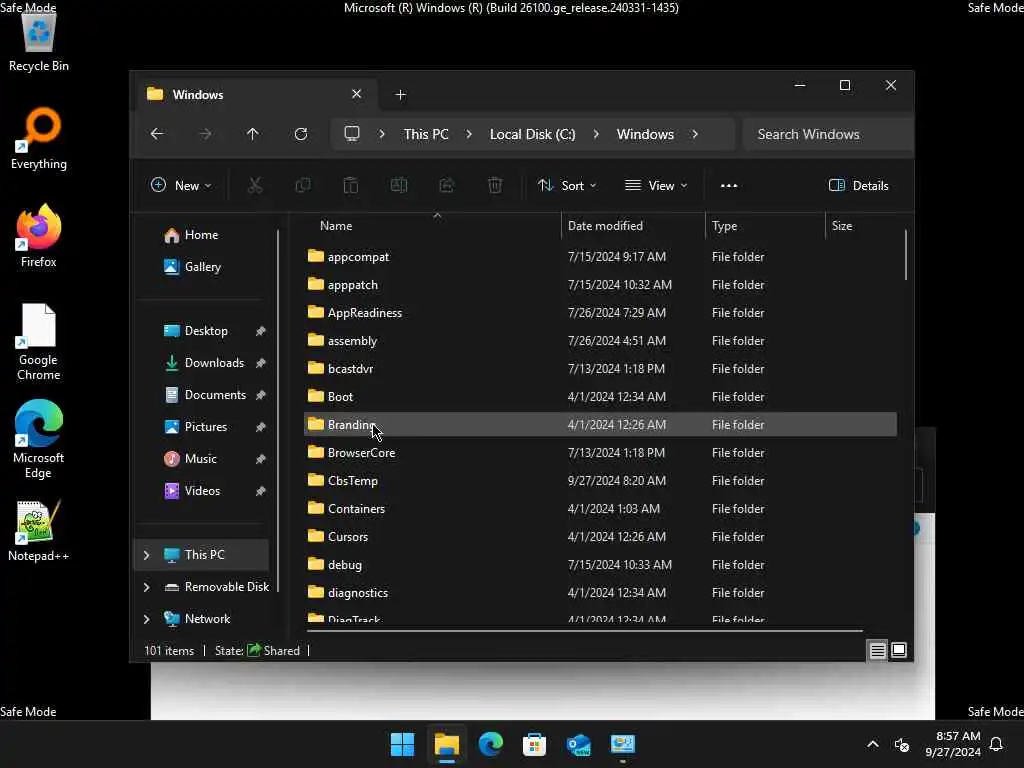
Task: Switch to large thumbnails view icon in status bar
Action: pyautogui.click(x=899, y=650)
